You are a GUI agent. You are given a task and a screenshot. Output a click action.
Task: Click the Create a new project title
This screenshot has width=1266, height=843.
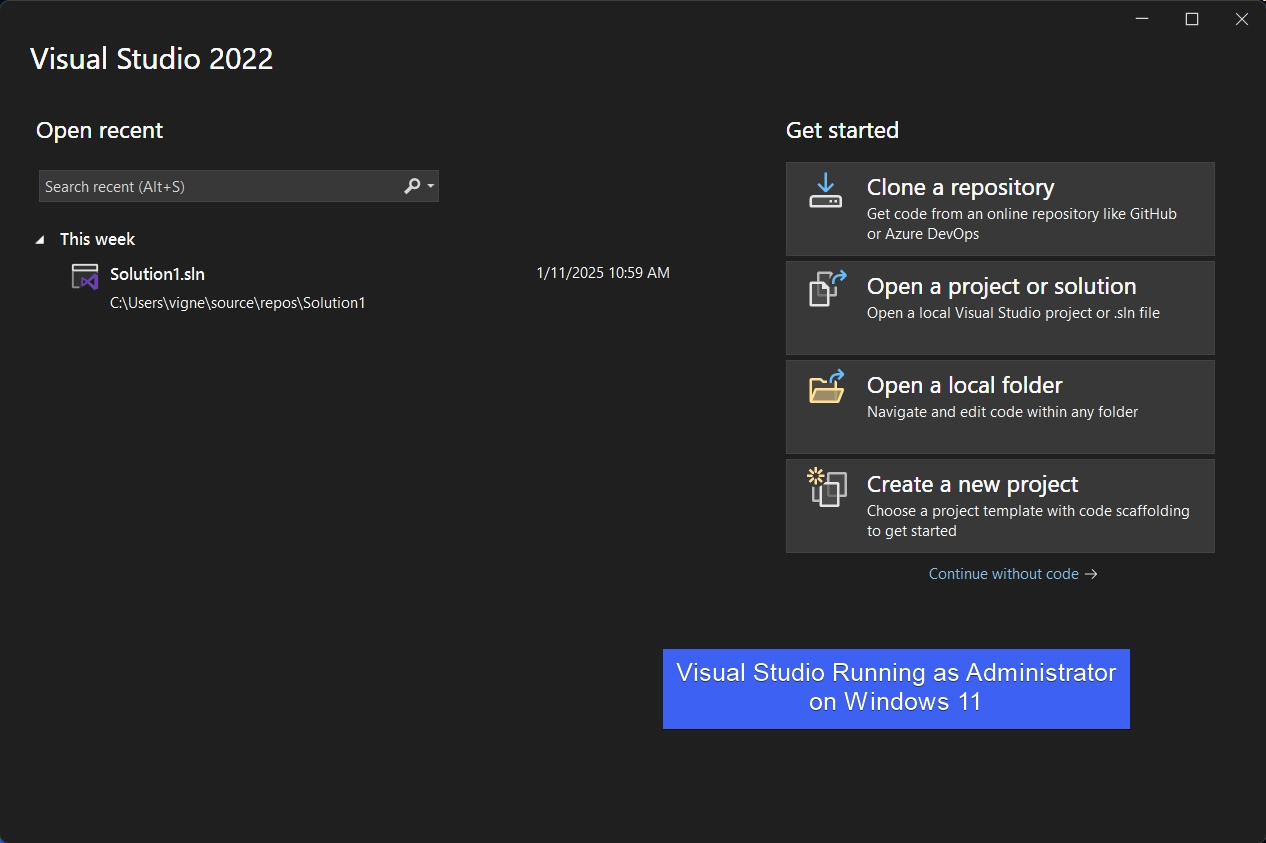[972, 484]
